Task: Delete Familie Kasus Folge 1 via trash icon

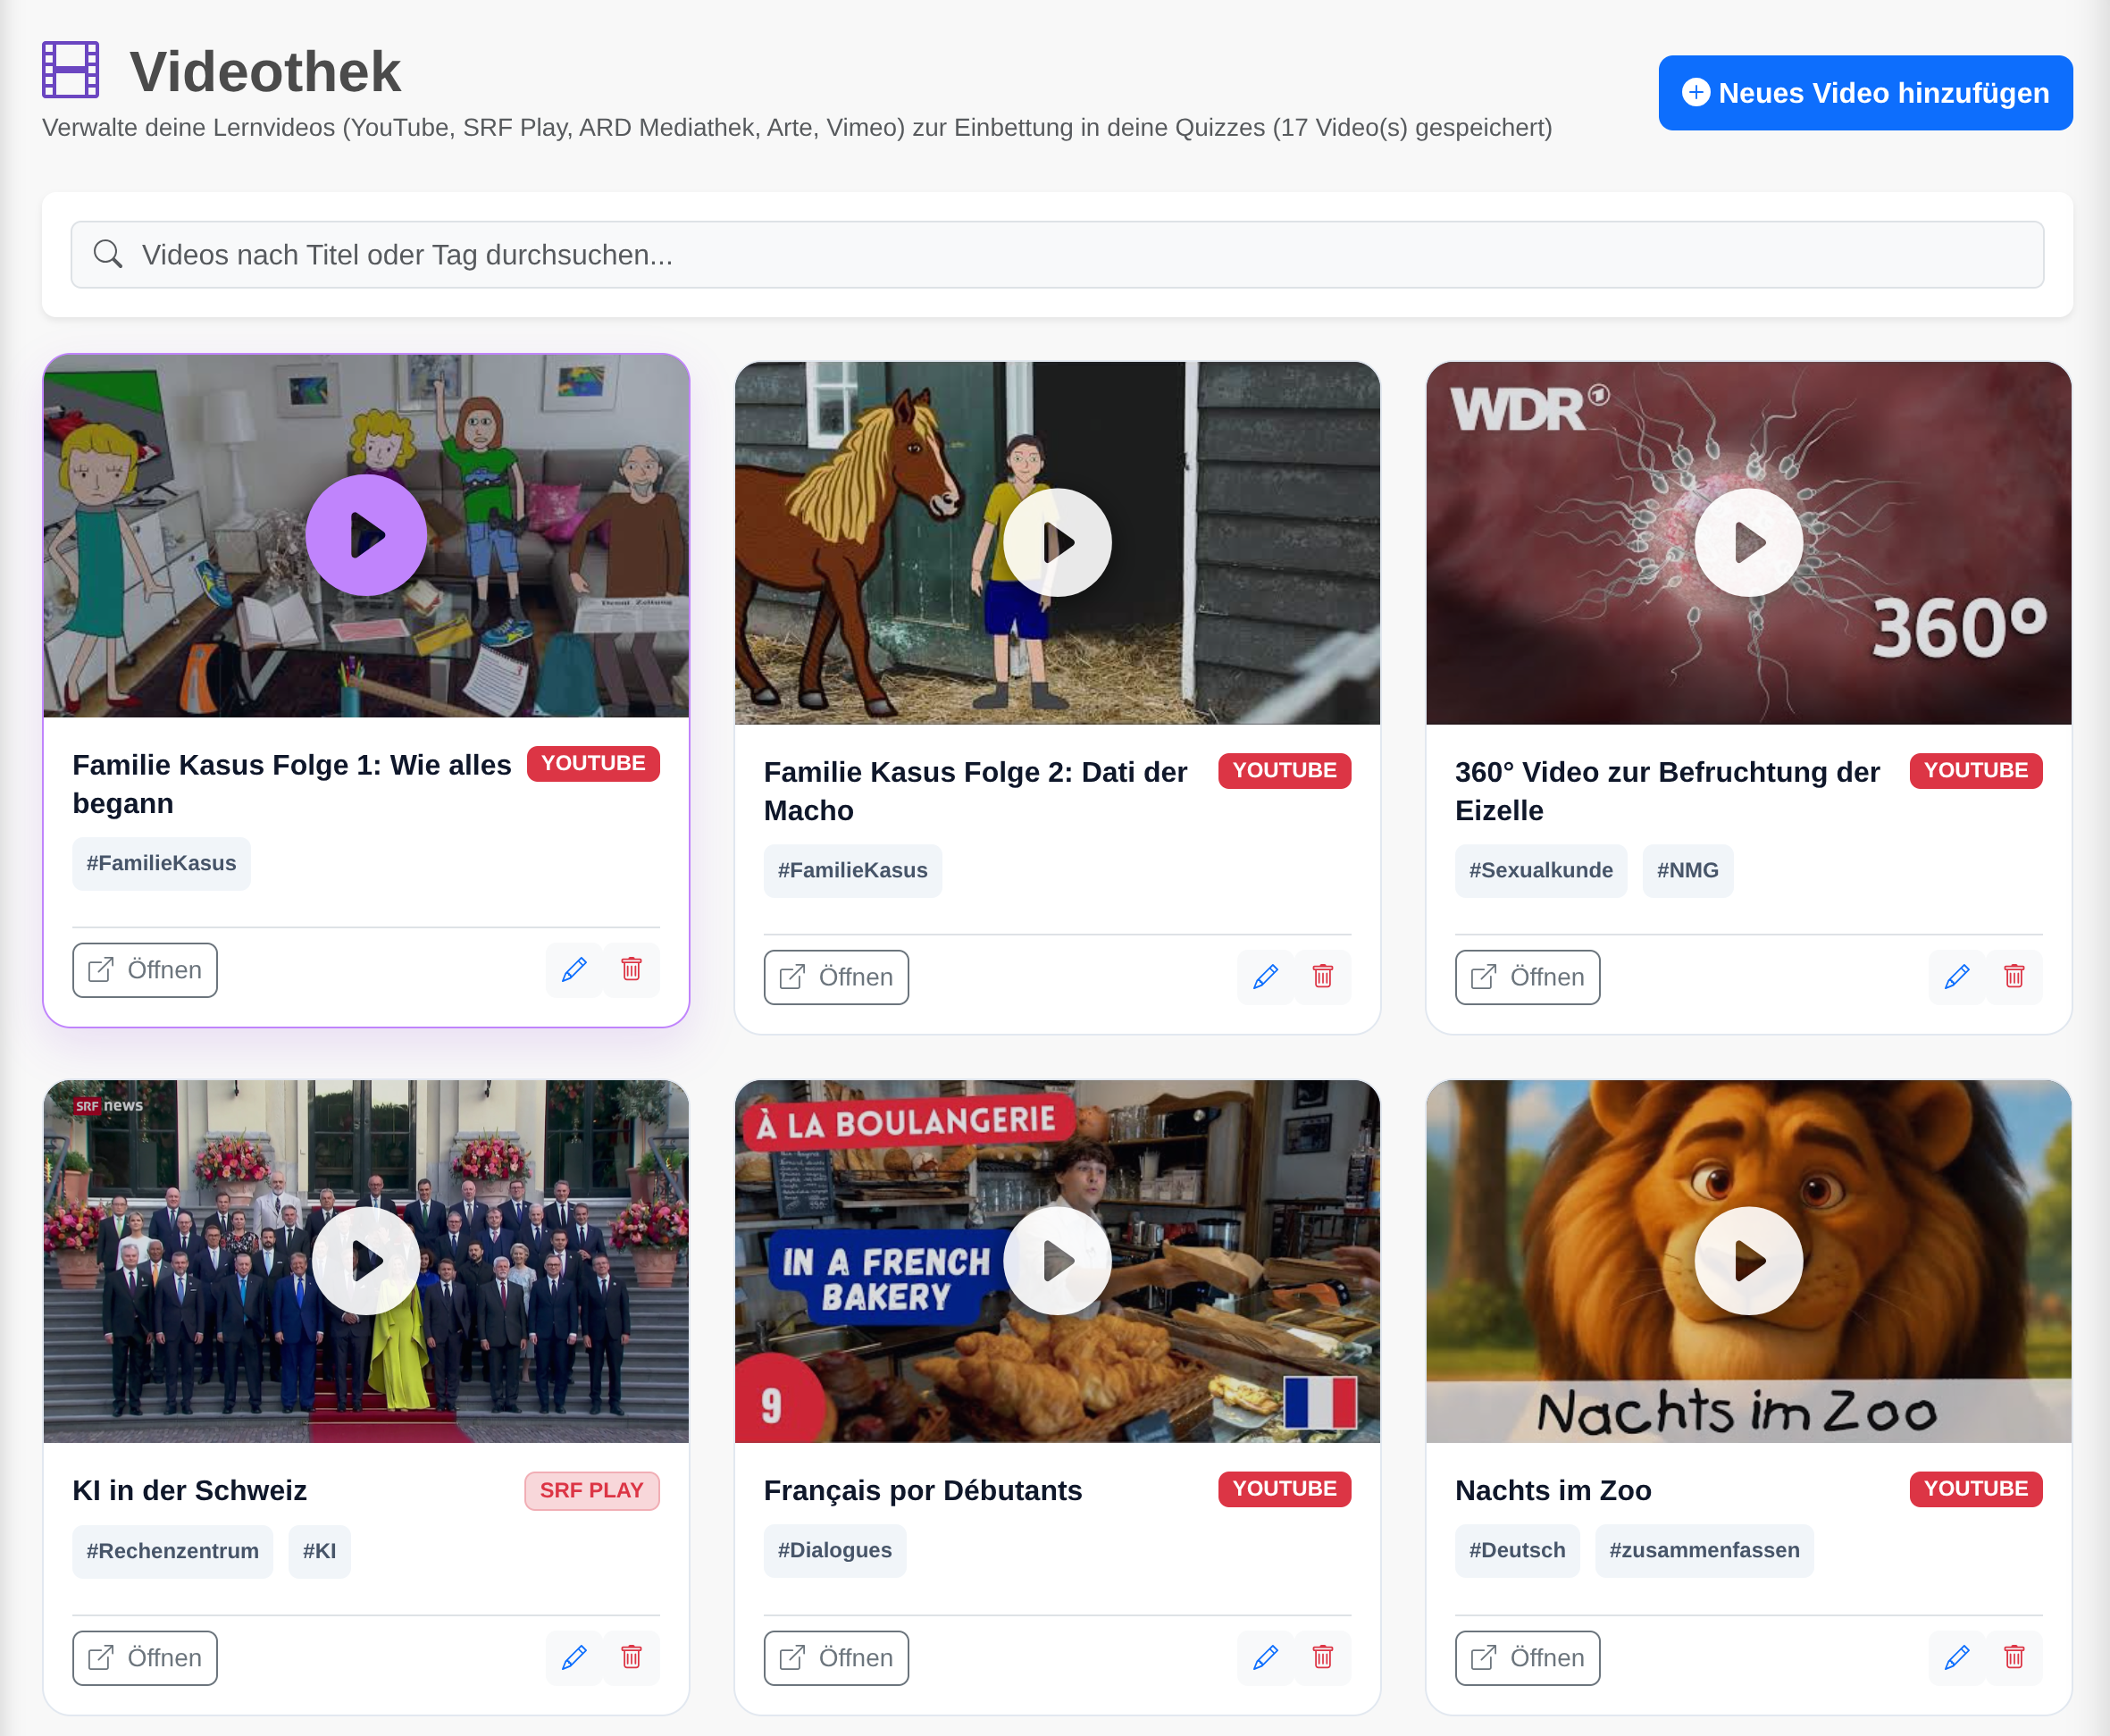Action: [631, 970]
